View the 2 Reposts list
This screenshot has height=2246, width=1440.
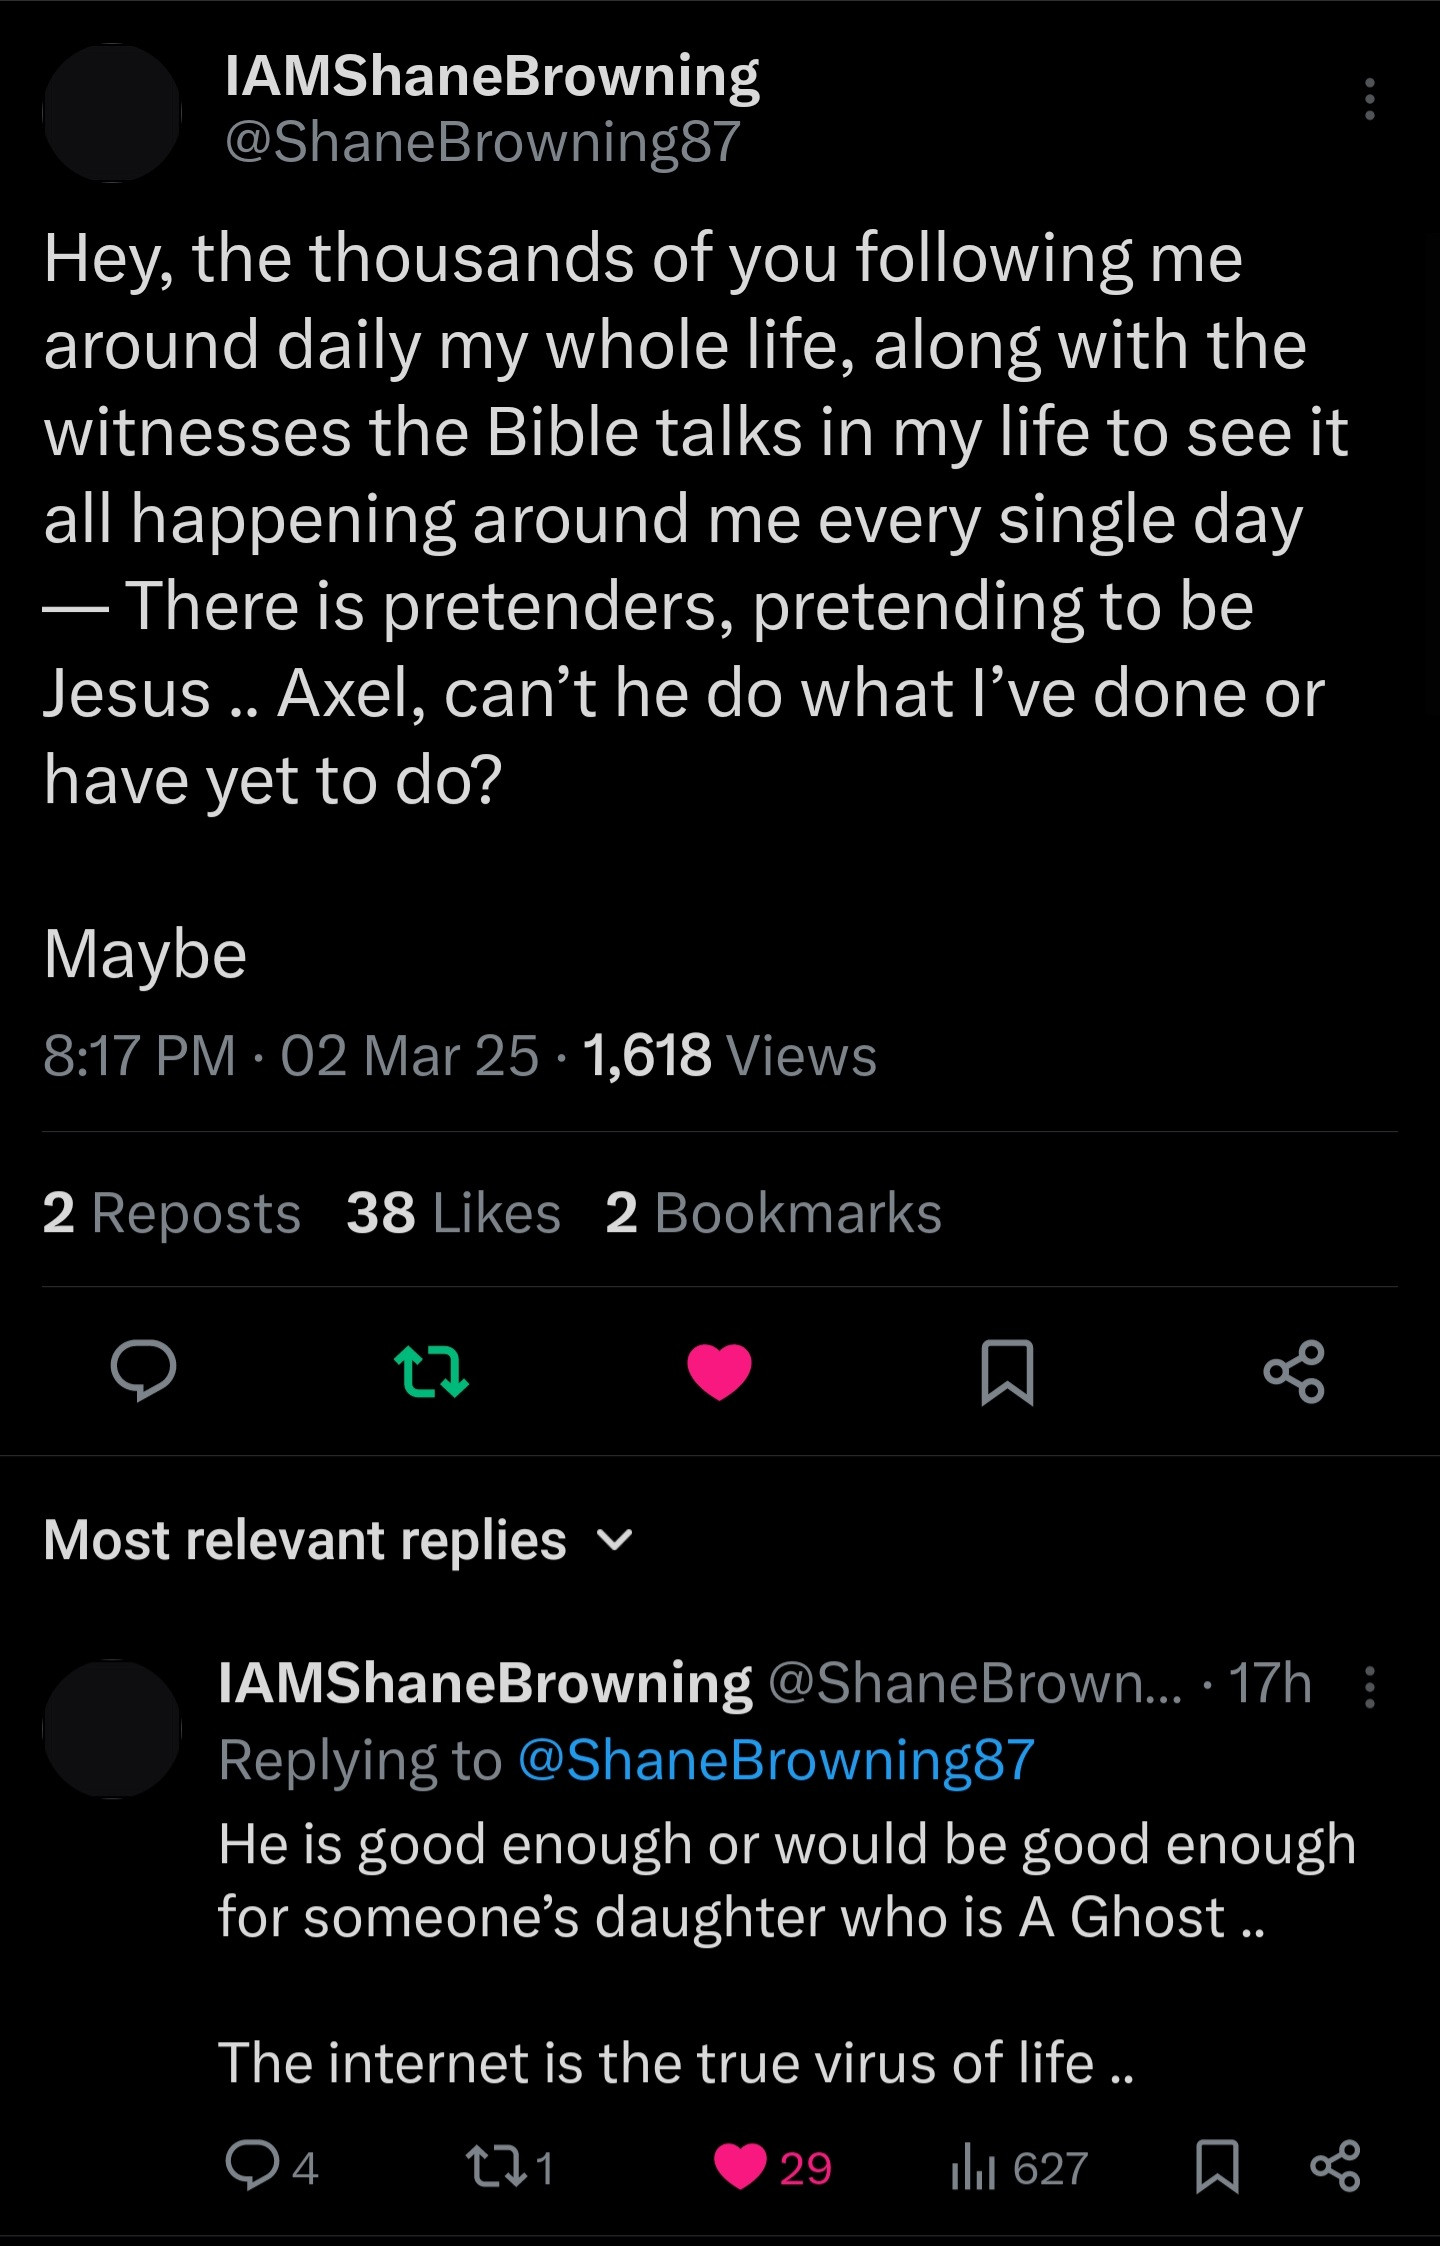point(171,1213)
